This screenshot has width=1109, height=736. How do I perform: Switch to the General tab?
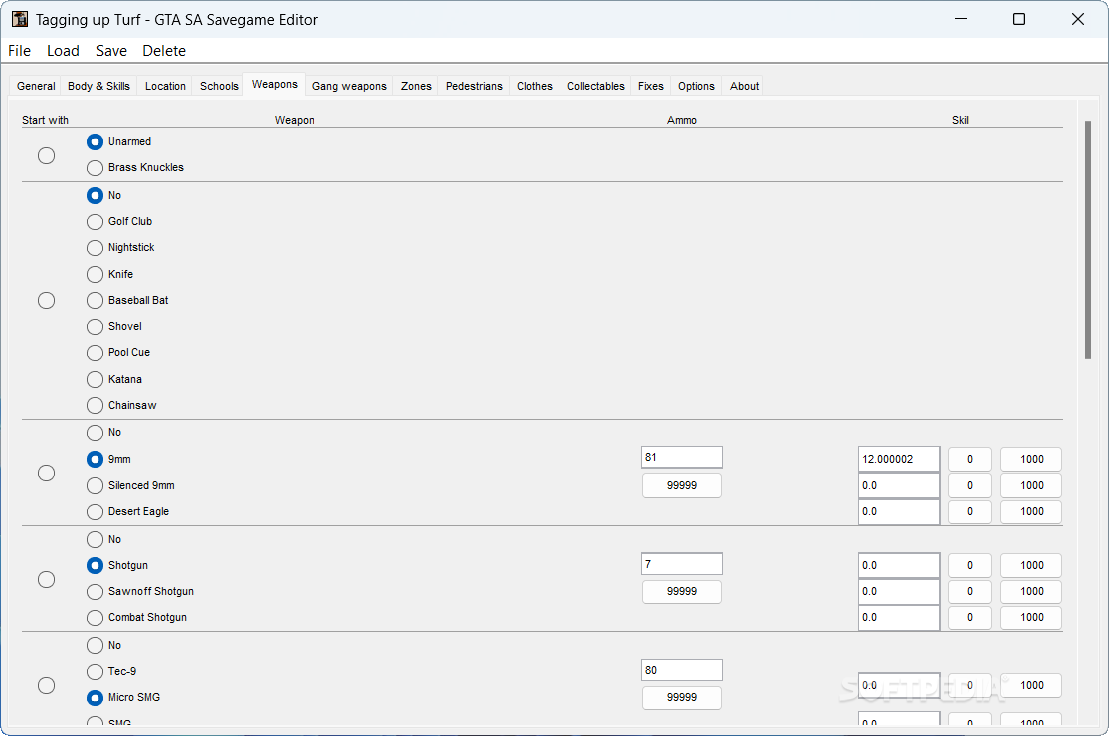coord(36,86)
